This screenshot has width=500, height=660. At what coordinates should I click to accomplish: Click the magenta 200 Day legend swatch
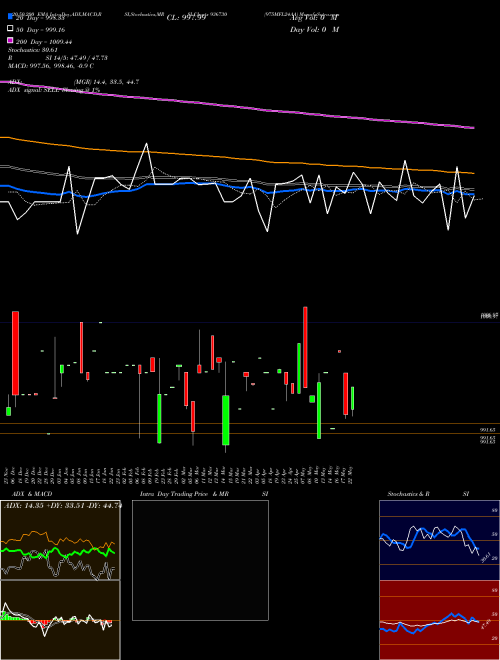click(11, 41)
